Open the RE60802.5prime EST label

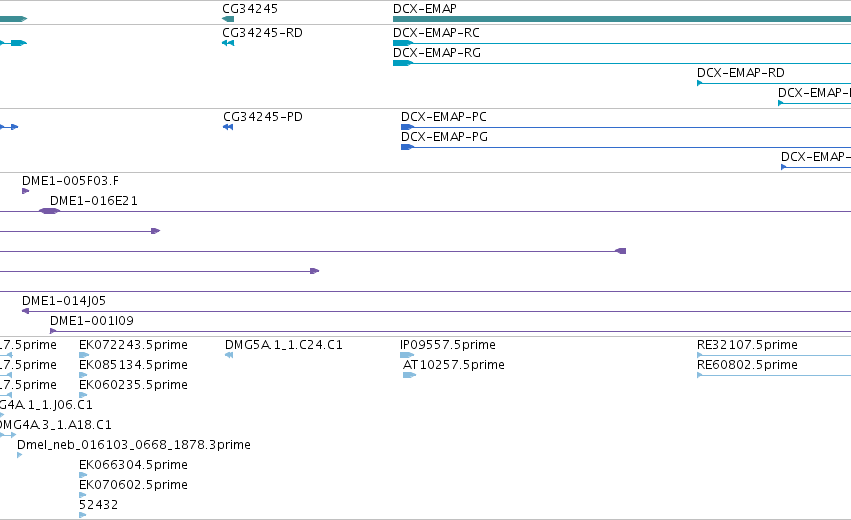pyautogui.click(x=747, y=365)
